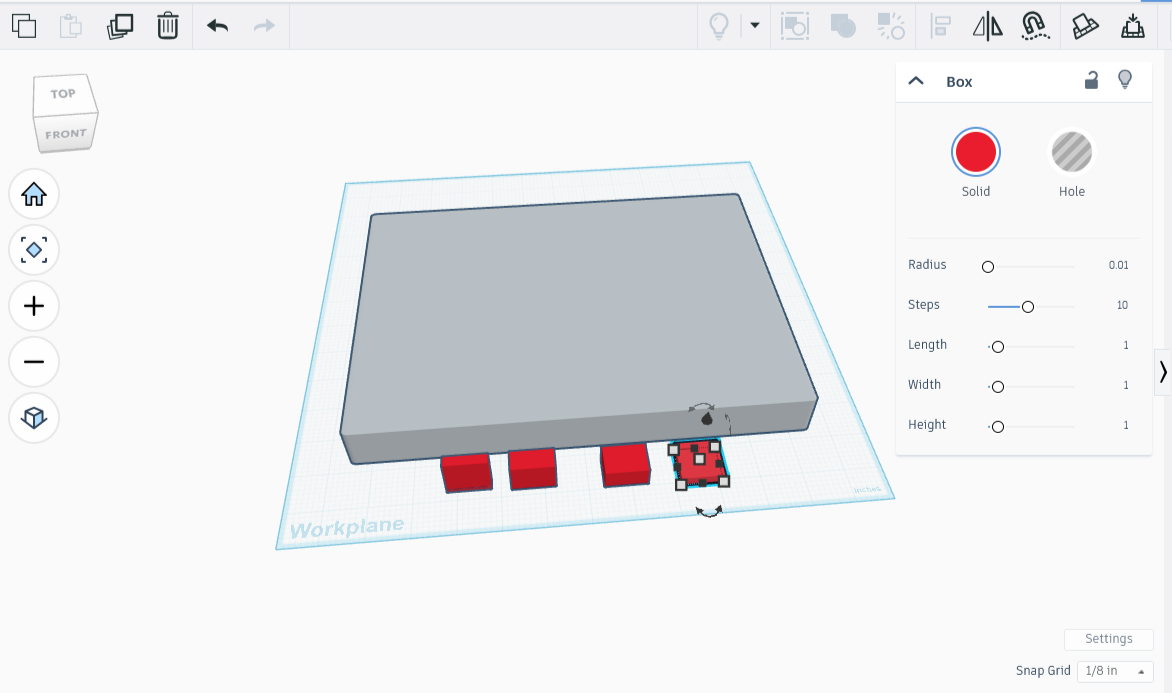The height and width of the screenshot is (693, 1172).
Task: Select the second red box from left
Action: coord(533,469)
